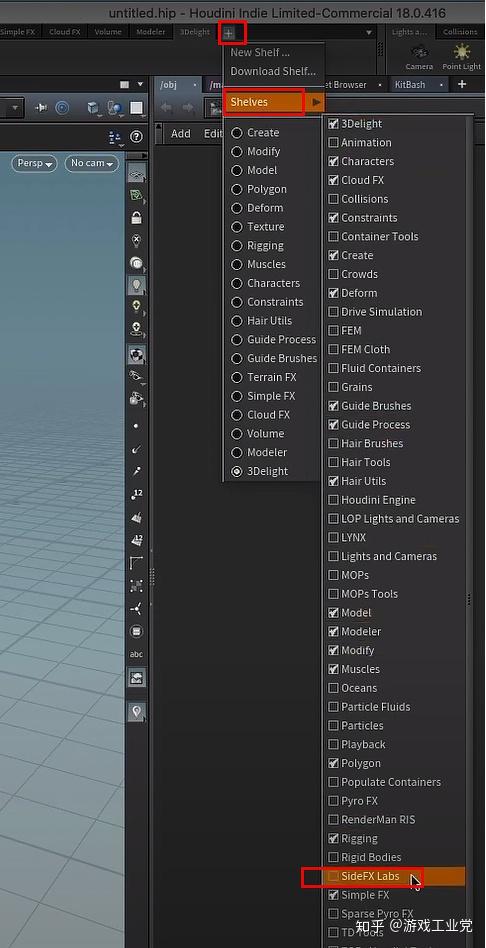Click the plus icon to add a shelf tab
The width and height of the screenshot is (486, 948).
coord(228,33)
